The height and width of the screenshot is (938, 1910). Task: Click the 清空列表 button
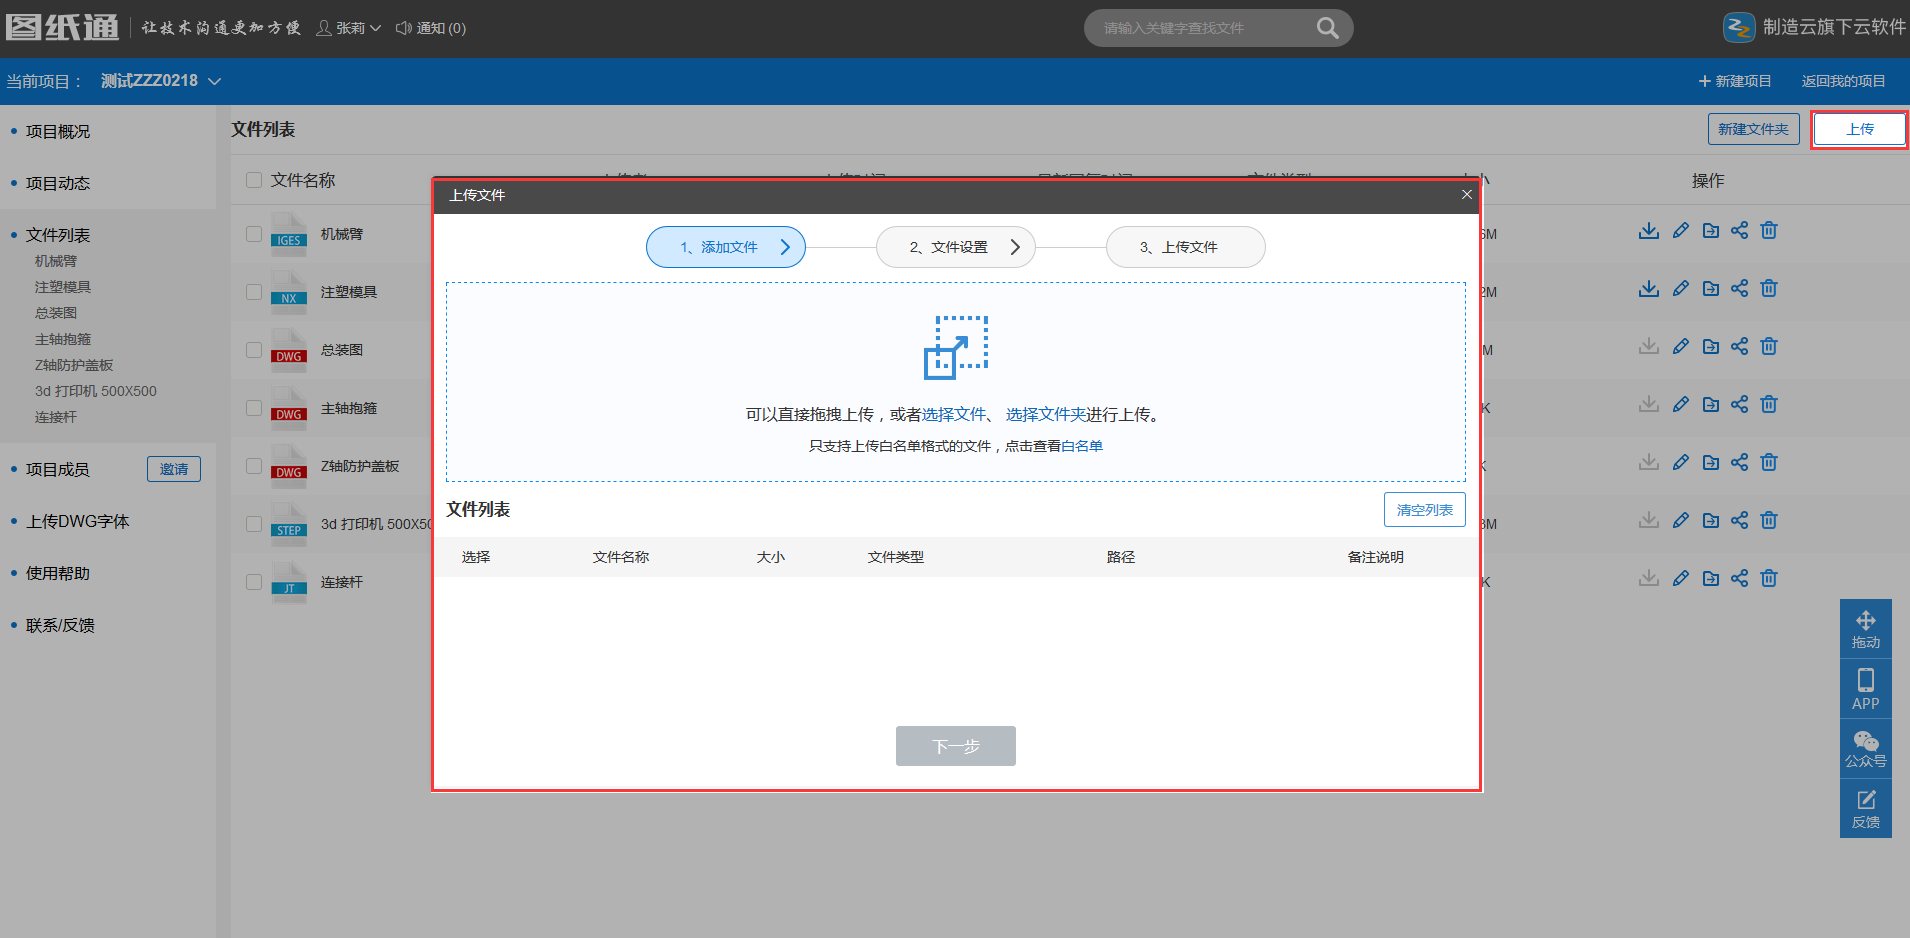click(x=1425, y=510)
